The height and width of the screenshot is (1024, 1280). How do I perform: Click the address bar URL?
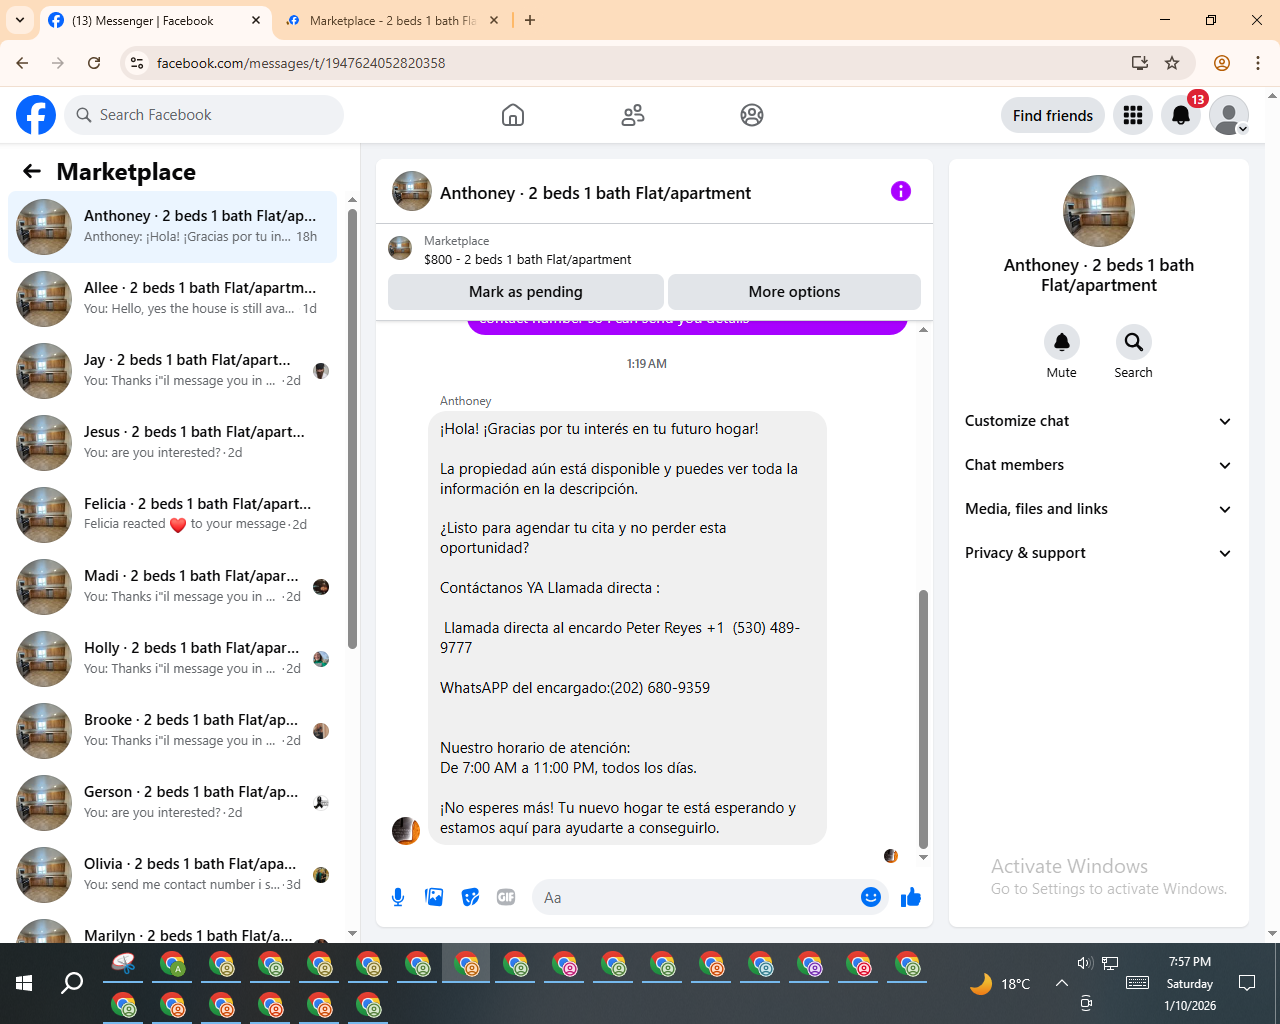pos(300,63)
